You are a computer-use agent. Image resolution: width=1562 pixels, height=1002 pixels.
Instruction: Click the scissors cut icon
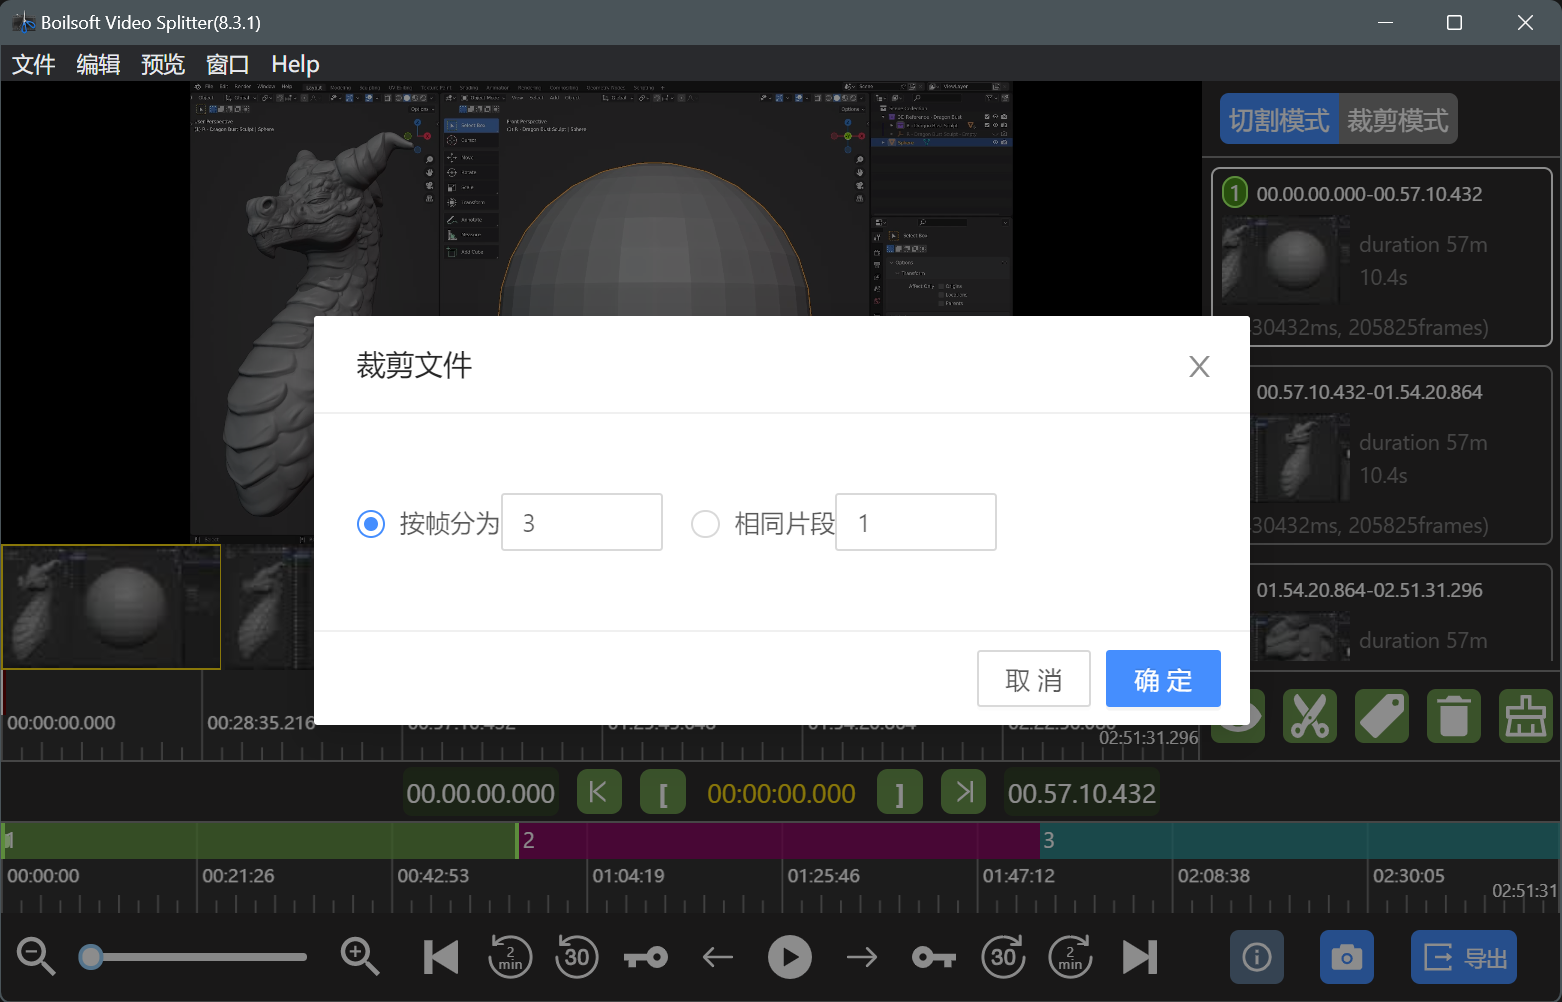click(x=1310, y=716)
